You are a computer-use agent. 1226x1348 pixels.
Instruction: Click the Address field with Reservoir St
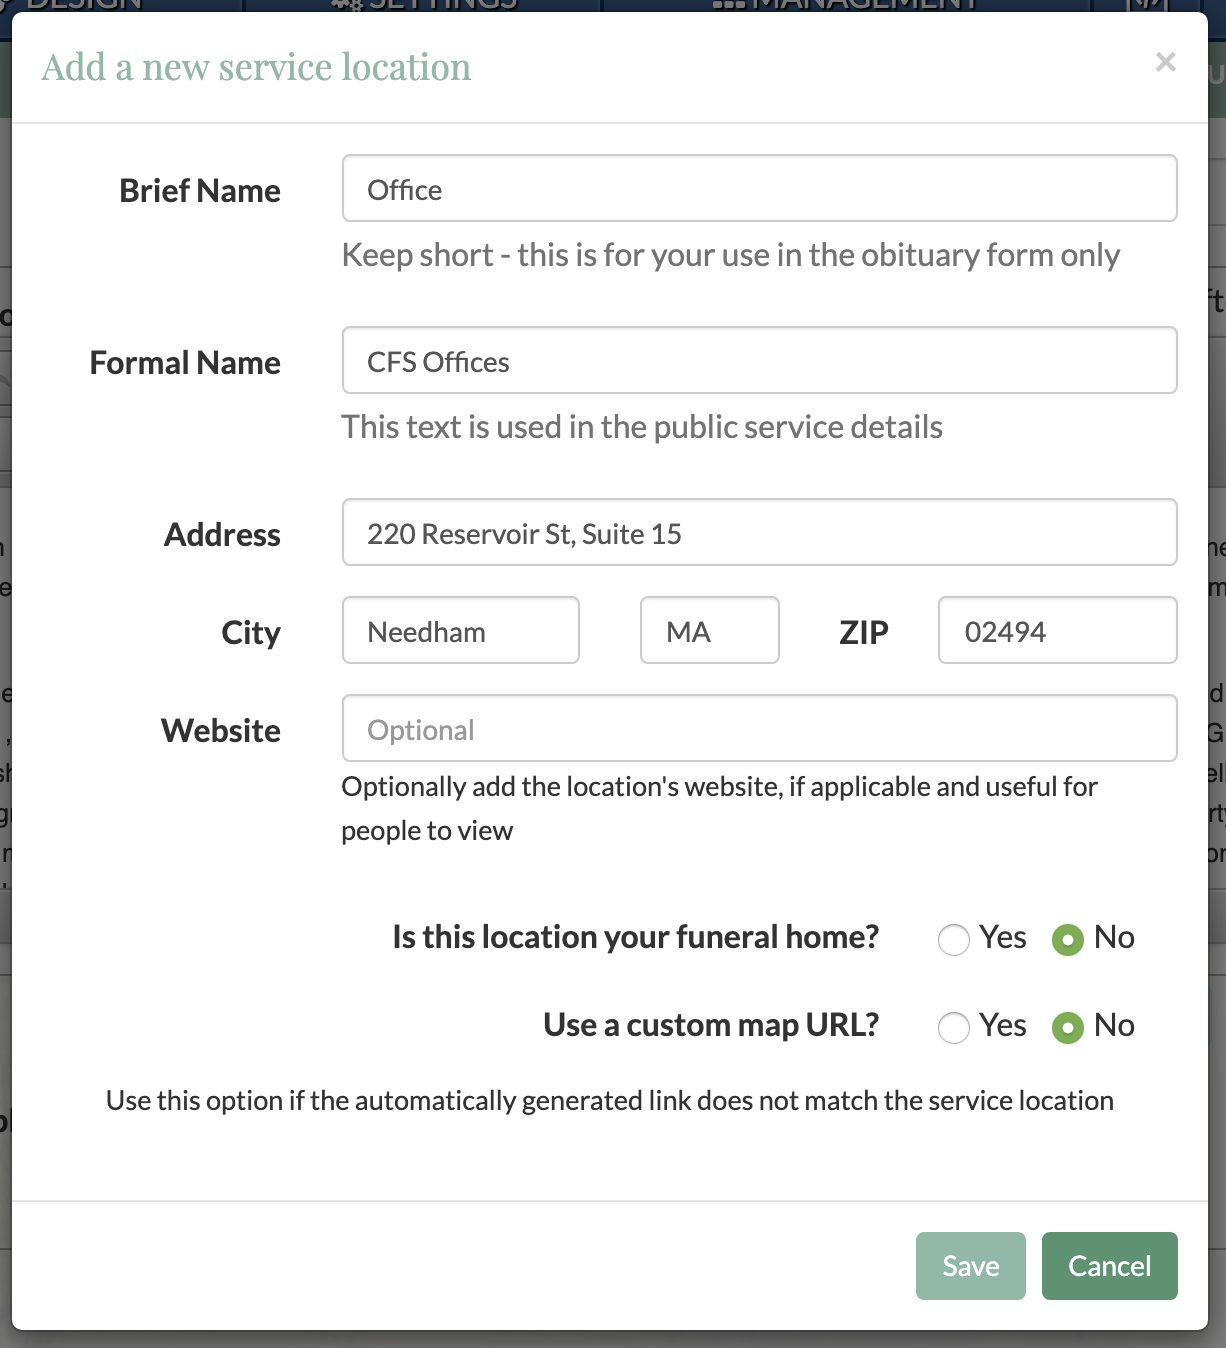click(759, 533)
